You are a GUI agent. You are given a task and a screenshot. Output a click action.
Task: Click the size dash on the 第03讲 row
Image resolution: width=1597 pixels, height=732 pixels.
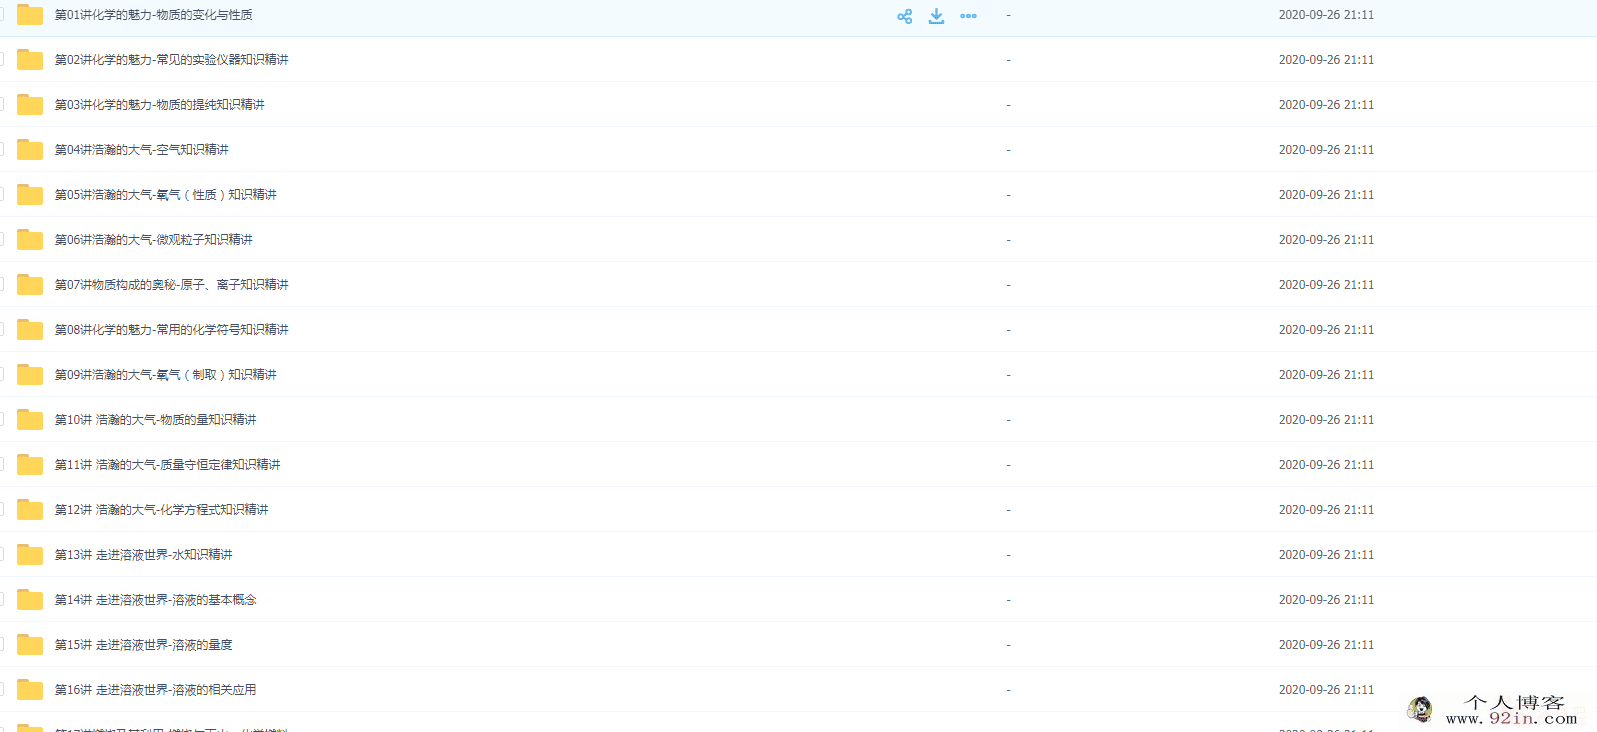coord(1008,105)
